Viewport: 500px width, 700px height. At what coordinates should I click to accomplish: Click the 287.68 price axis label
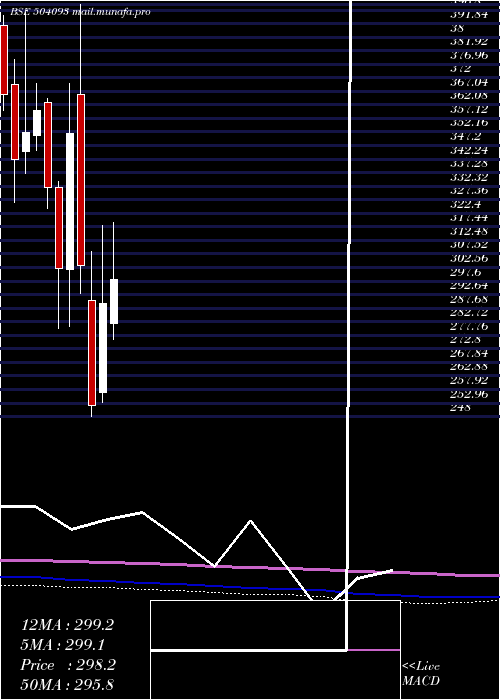tap(469, 299)
